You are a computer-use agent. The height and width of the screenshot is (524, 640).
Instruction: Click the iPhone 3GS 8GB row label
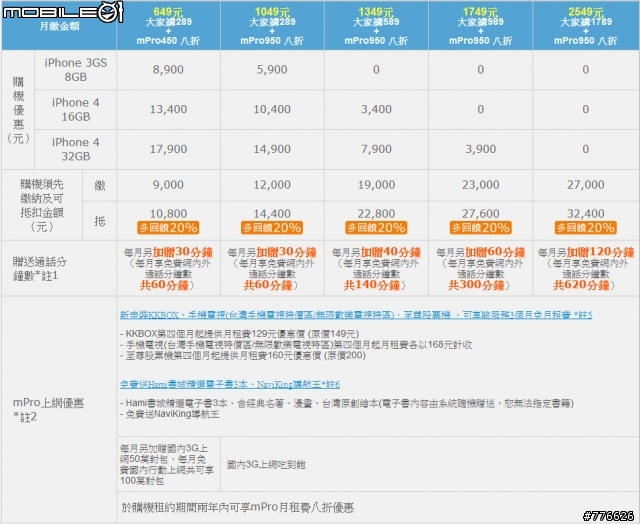coord(76,70)
